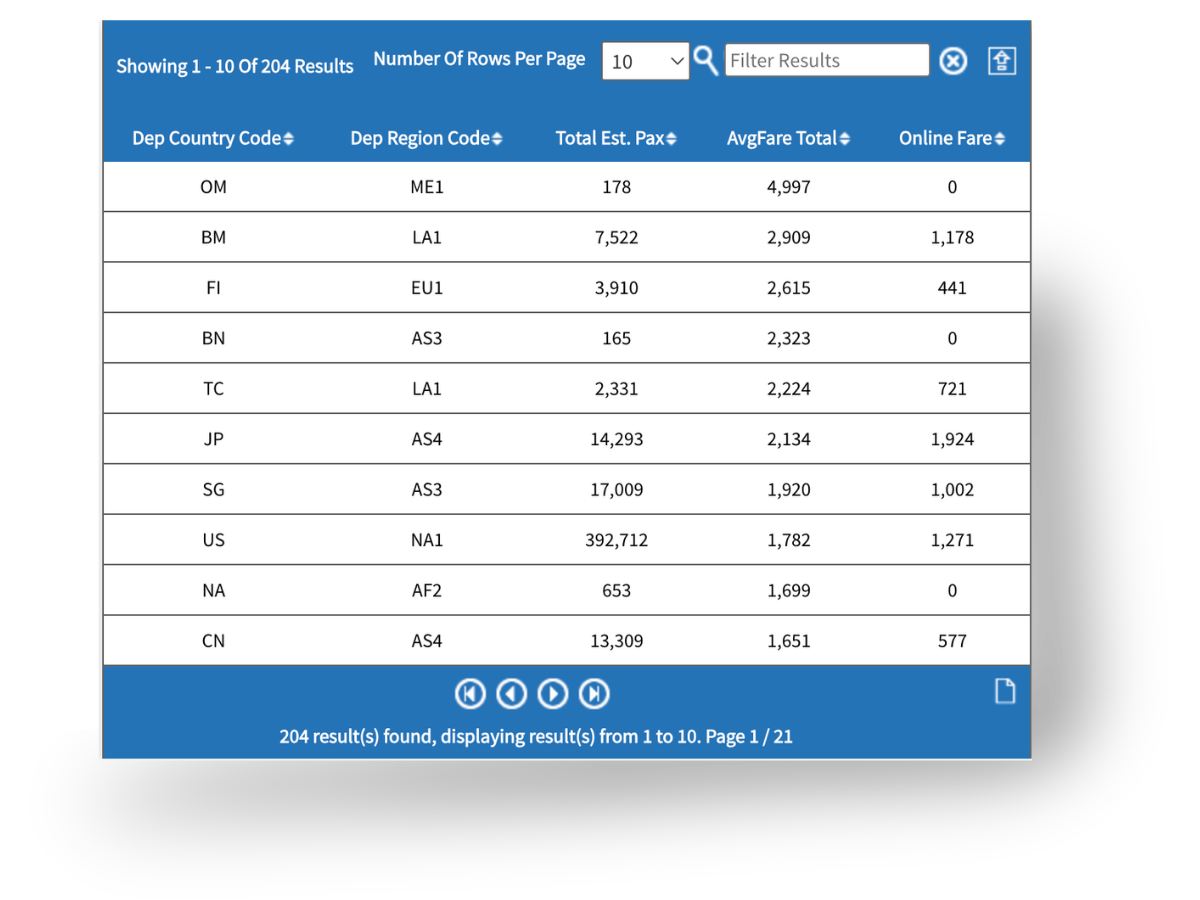
Task: Go to the previous results page
Action: click(x=511, y=693)
